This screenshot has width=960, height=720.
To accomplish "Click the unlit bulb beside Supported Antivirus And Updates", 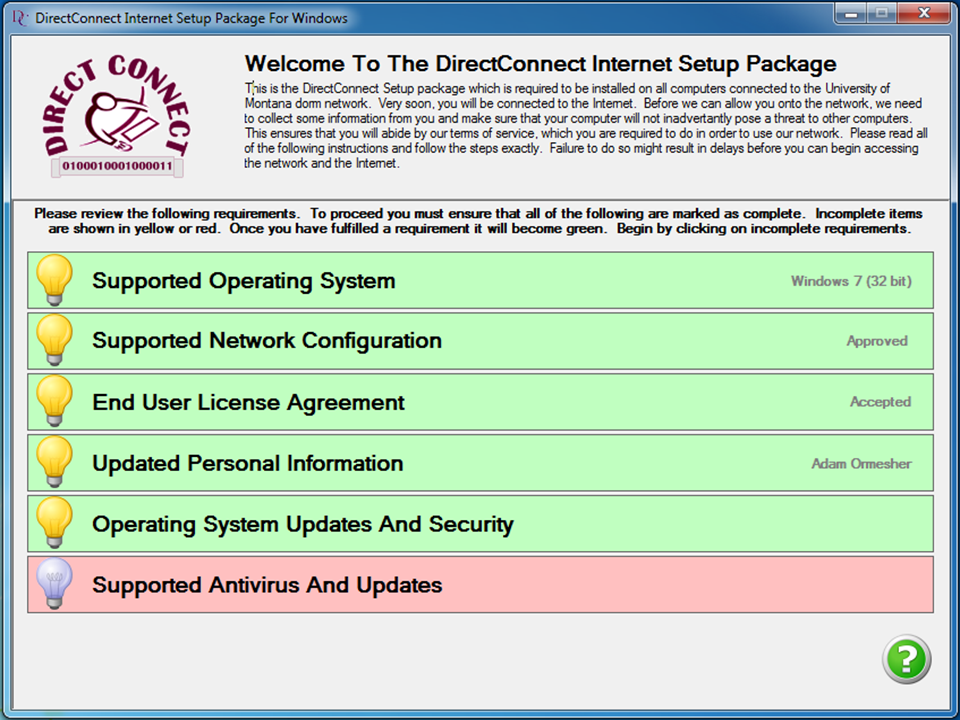I will point(54,583).
